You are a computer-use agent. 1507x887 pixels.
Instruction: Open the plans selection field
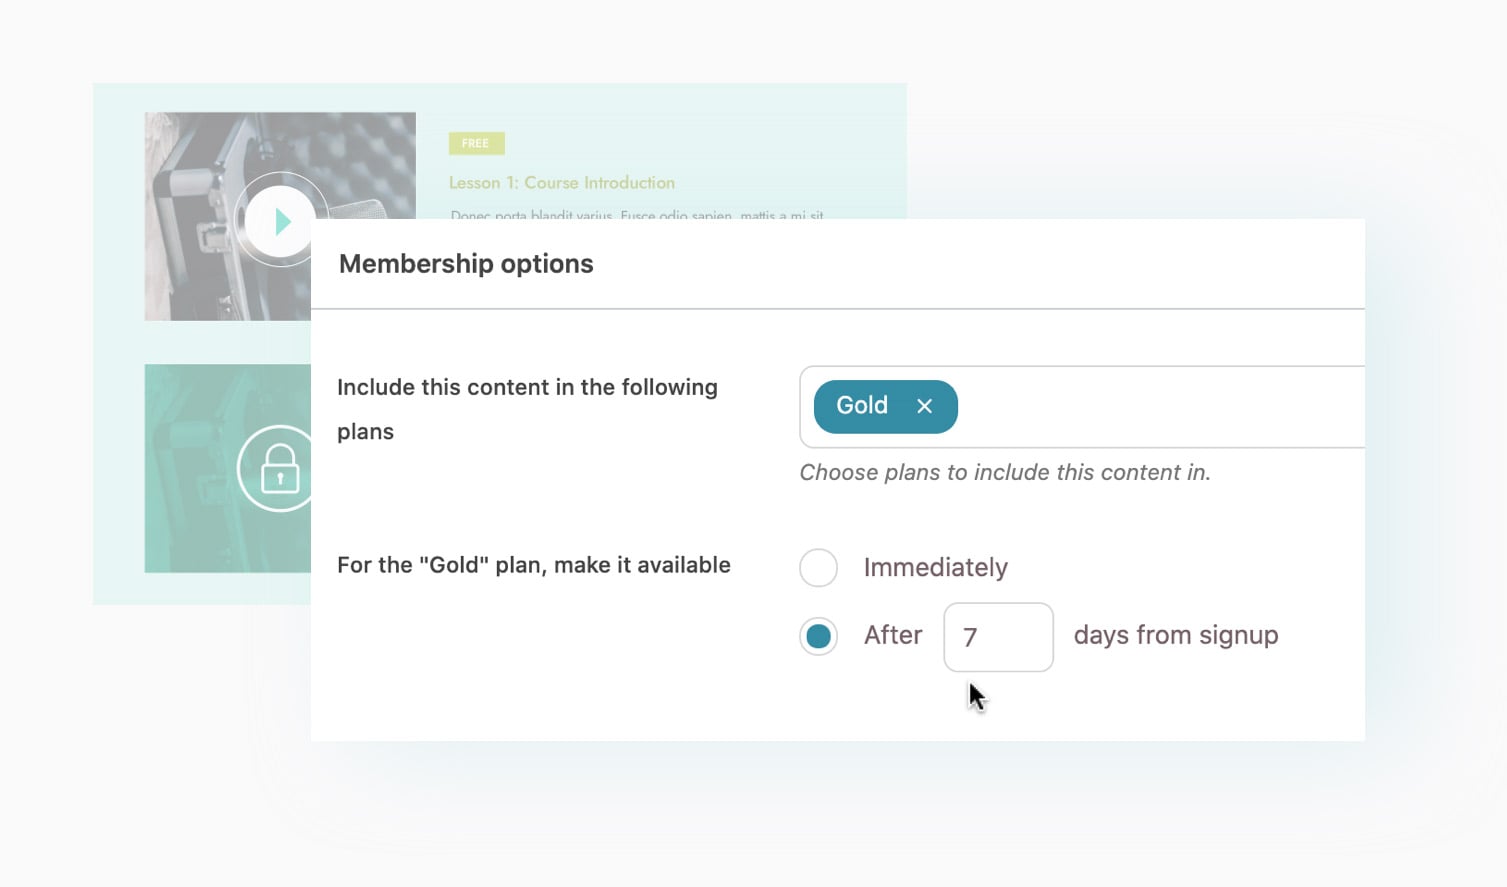tap(1160, 407)
